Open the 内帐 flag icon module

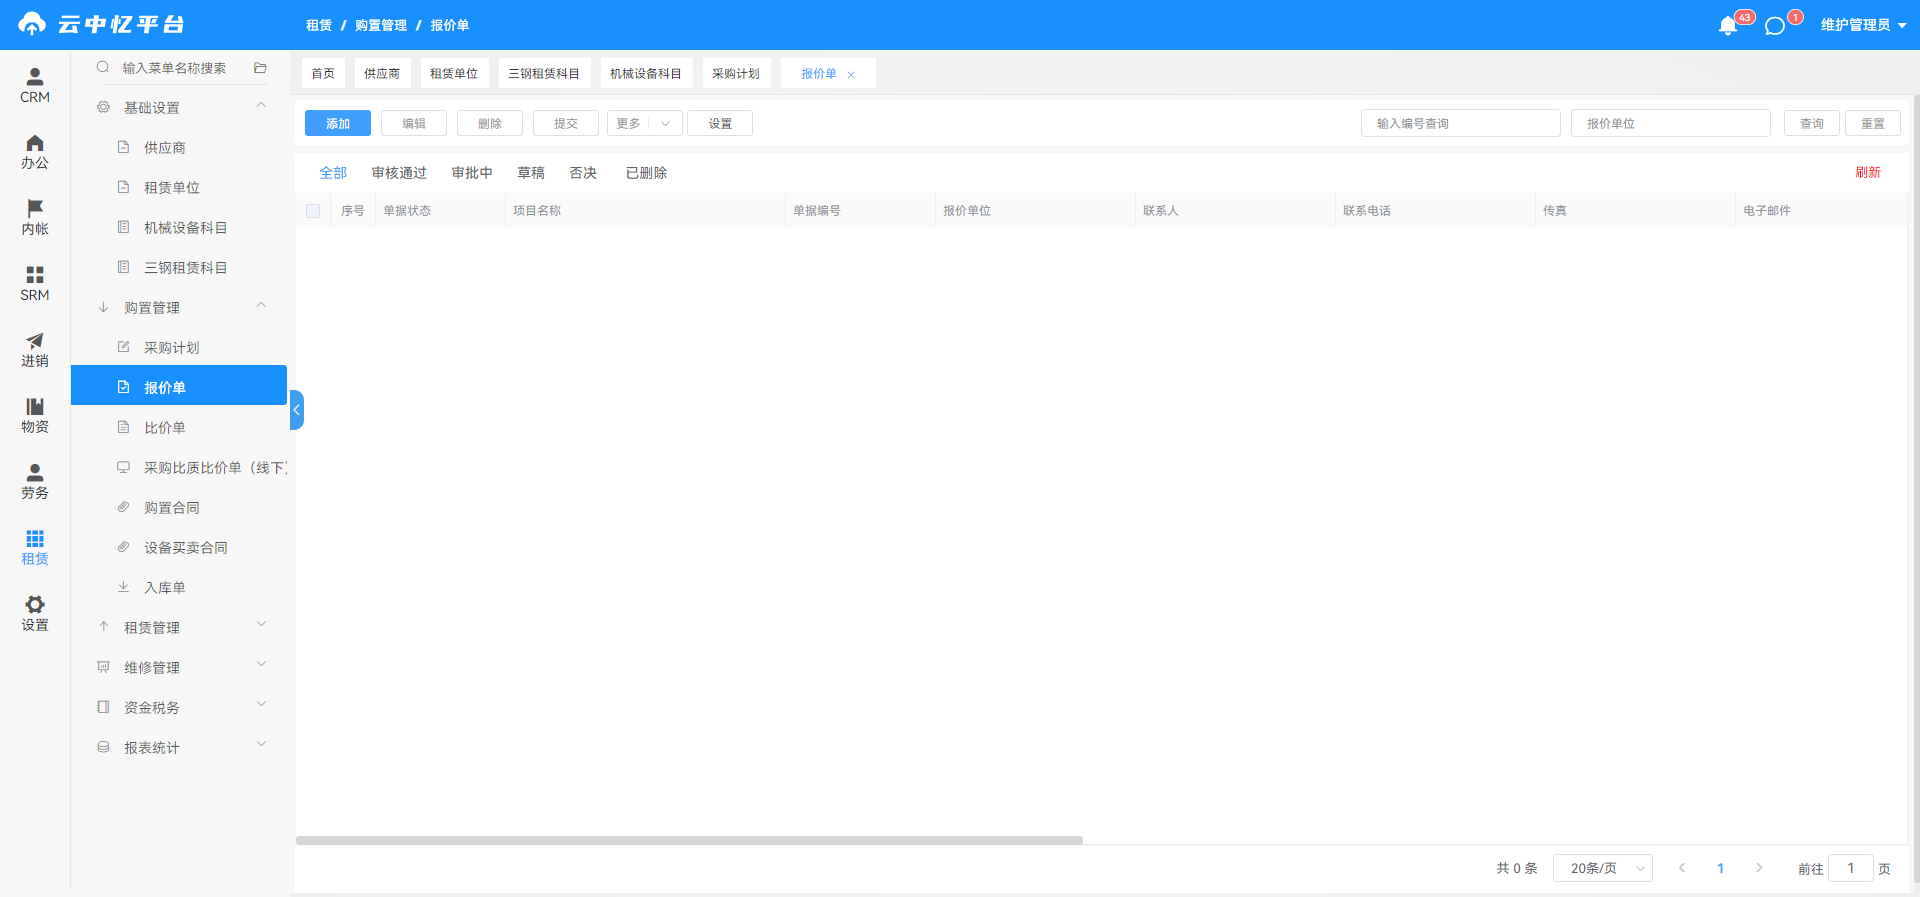click(x=35, y=217)
